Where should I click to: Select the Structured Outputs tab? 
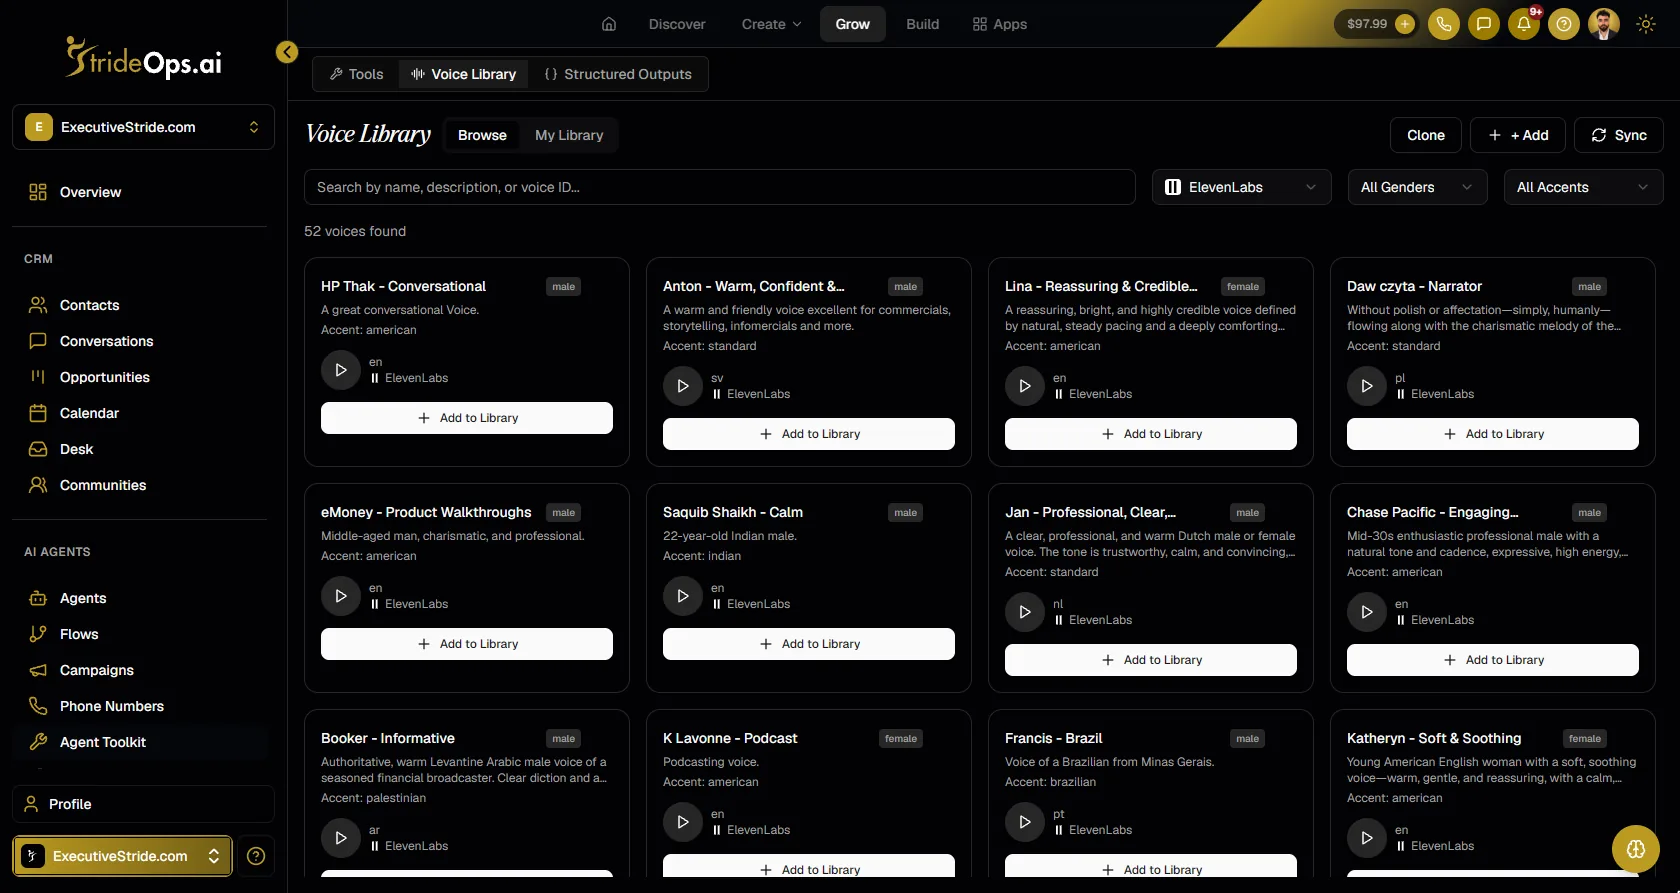tap(618, 74)
